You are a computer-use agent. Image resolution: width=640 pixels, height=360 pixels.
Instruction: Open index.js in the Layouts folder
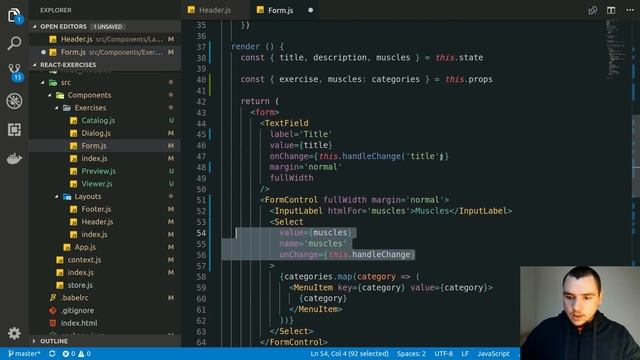point(94,234)
